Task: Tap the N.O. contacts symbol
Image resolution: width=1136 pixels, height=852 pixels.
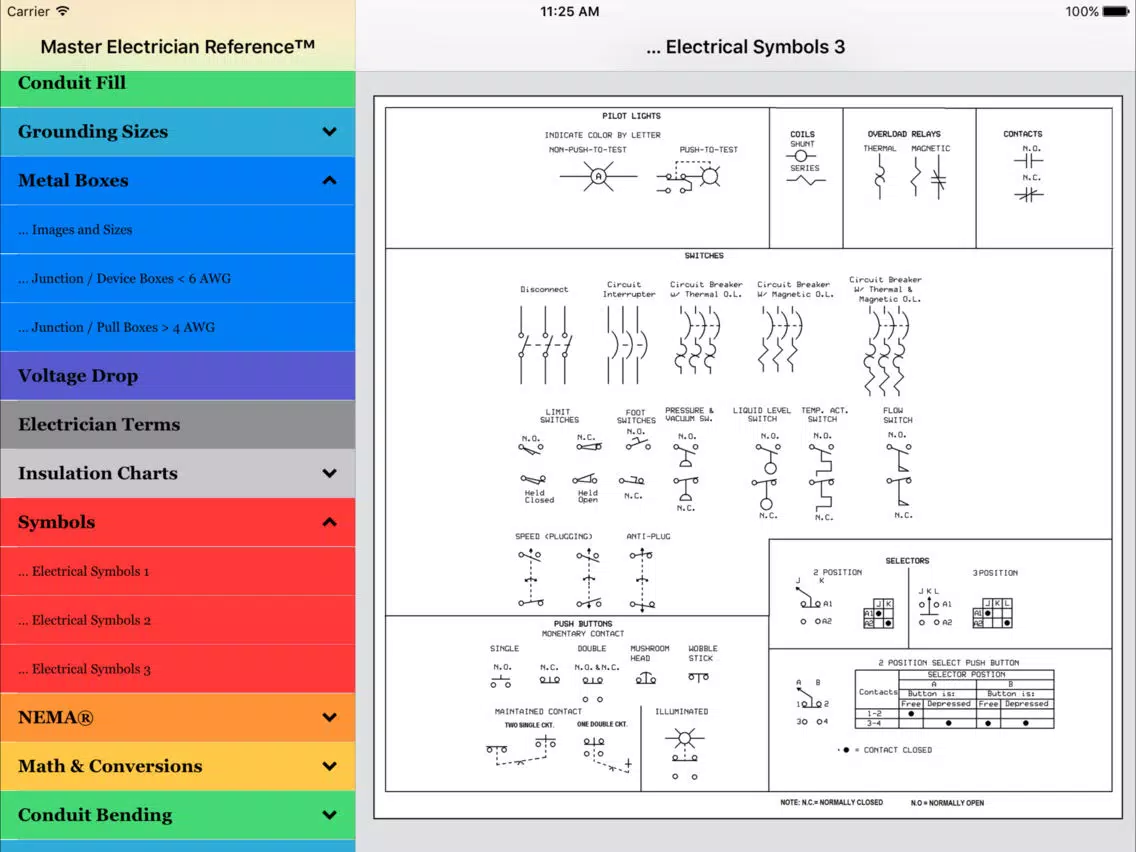Action: (x=1029, y=161)
